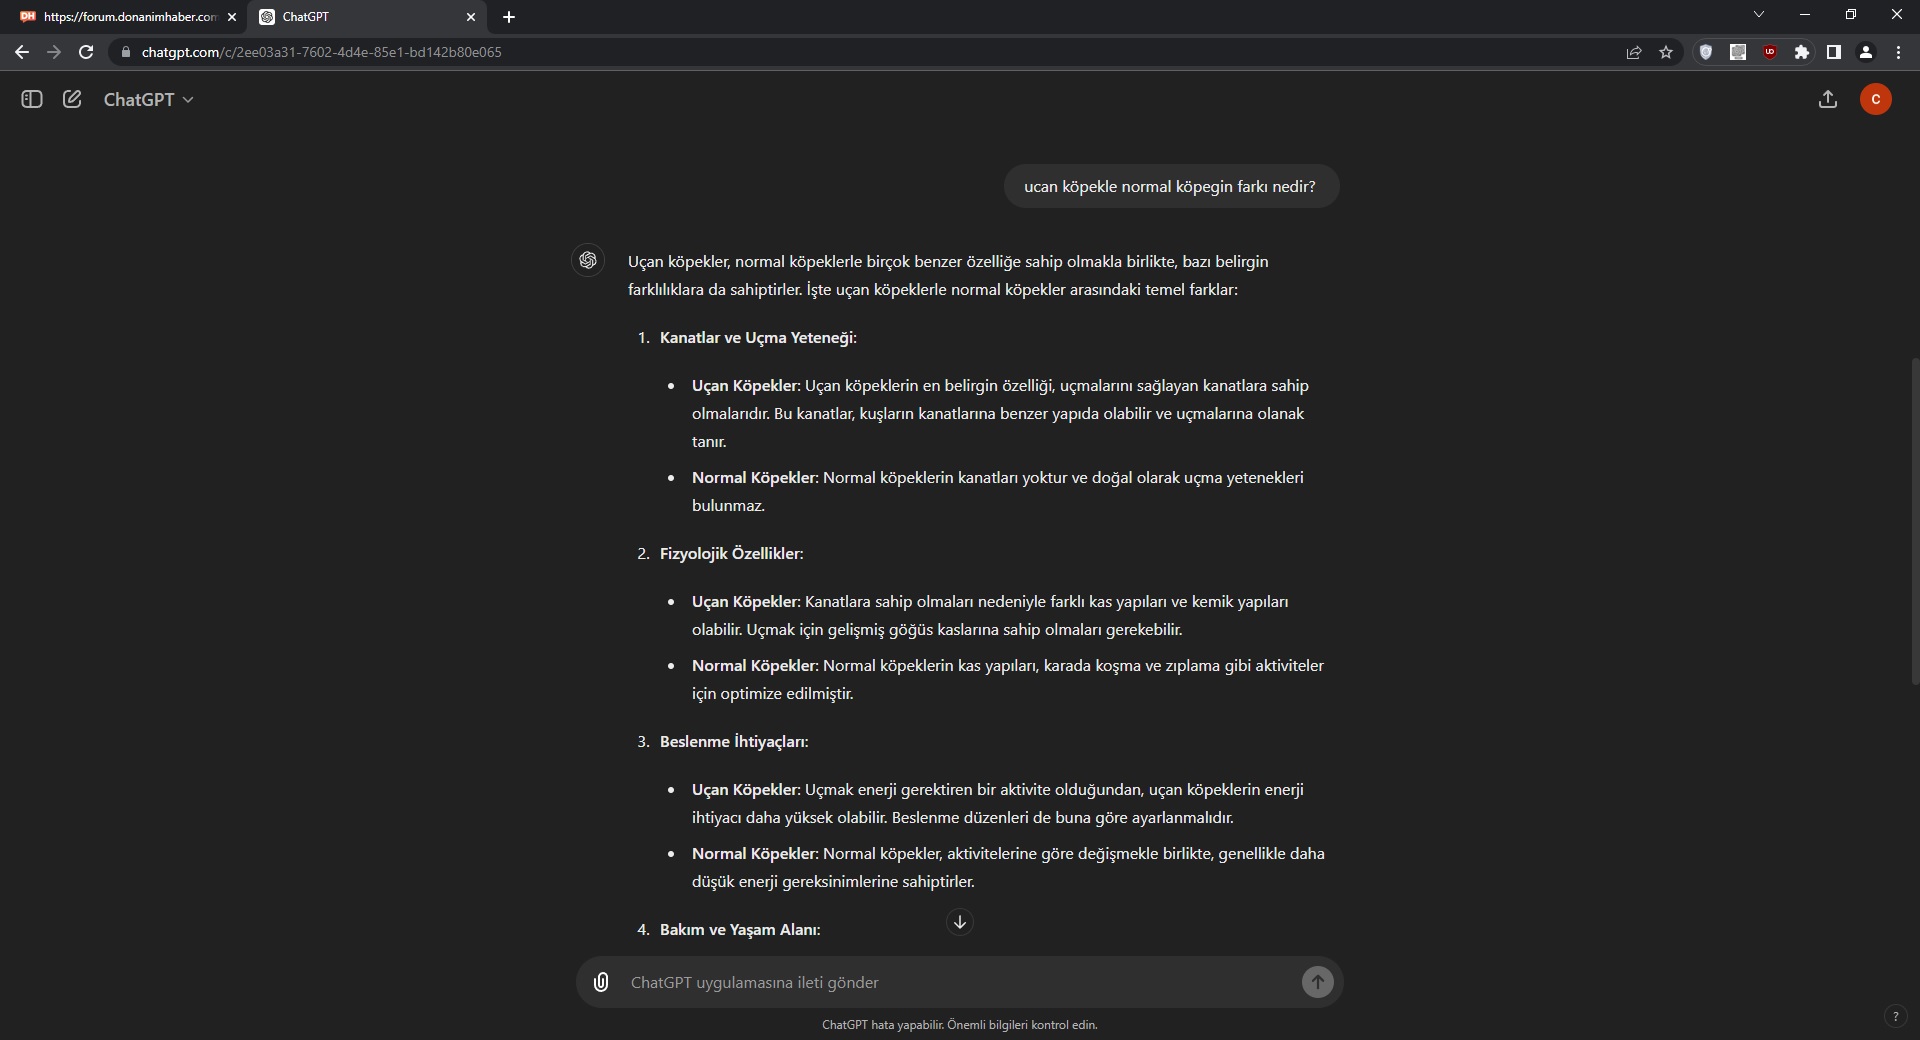Focus the ChatGPT message input field

point(960,982)
